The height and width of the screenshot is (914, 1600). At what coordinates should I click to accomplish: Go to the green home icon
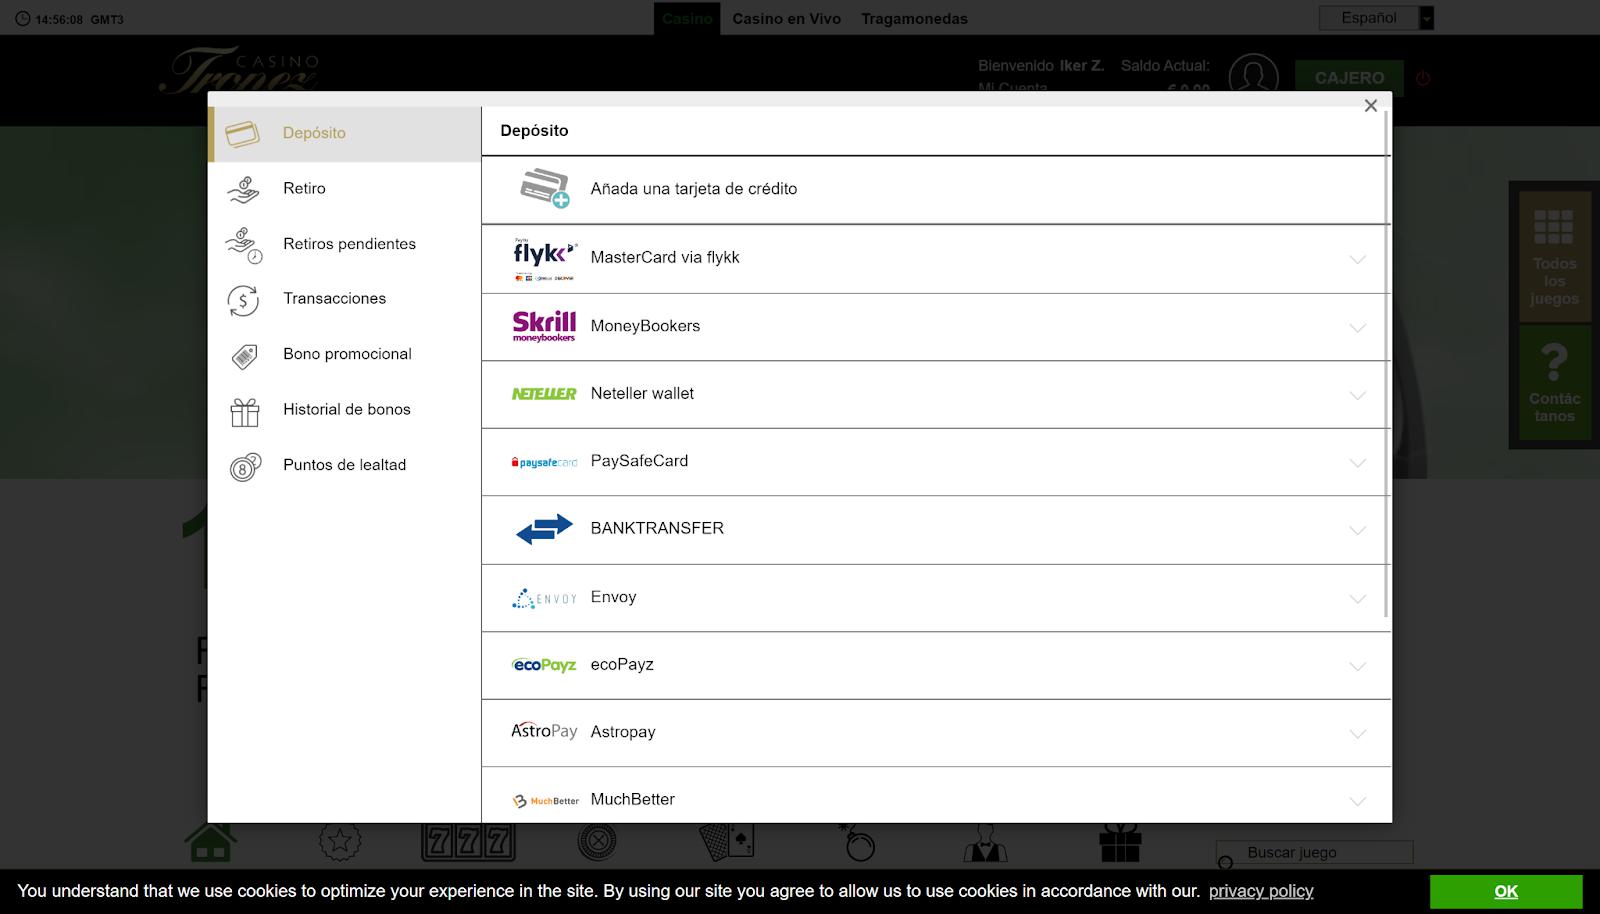point(210,842)
